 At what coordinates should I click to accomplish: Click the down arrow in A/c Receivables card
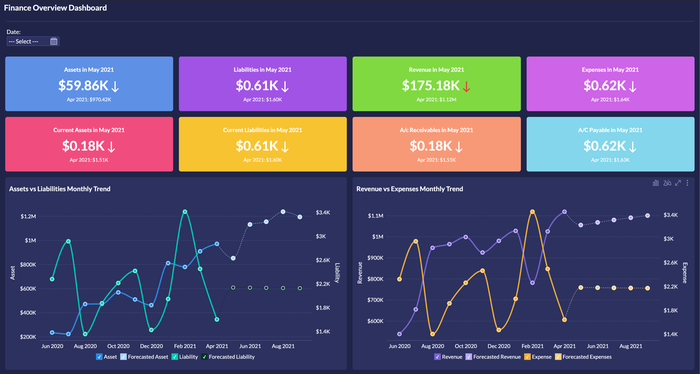click(x=459, y=146)
